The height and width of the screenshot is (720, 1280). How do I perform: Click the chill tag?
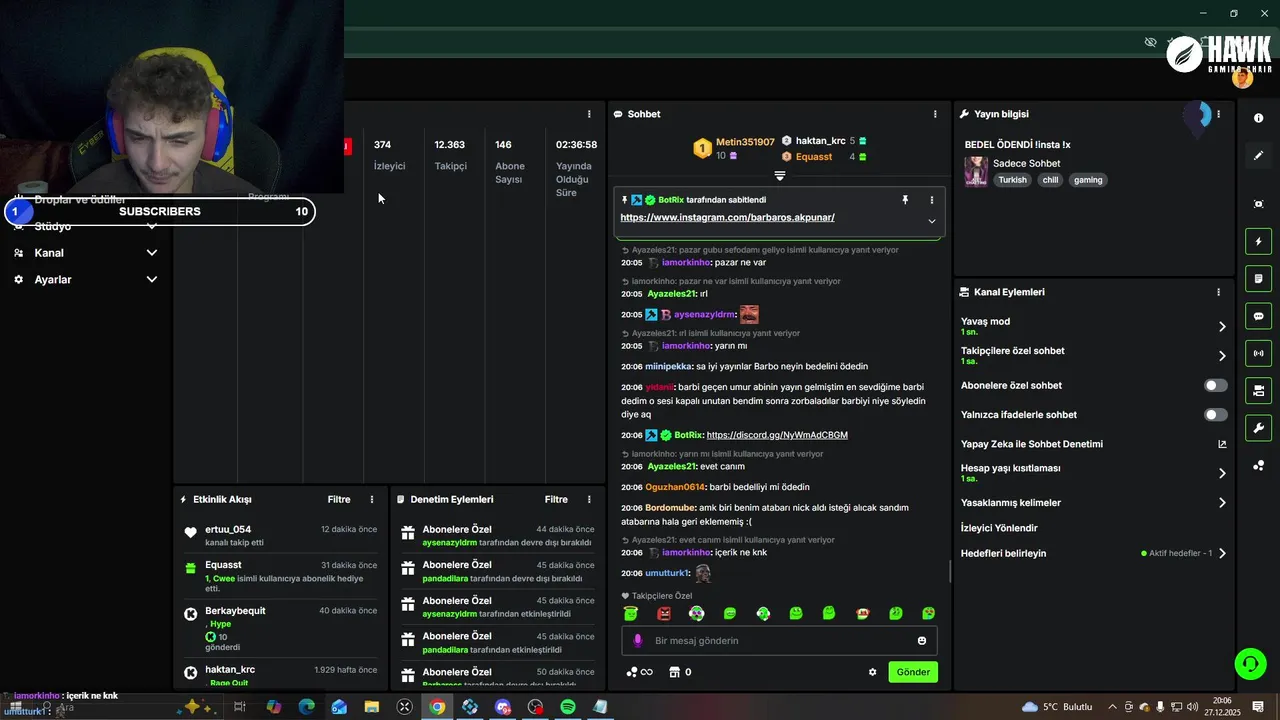[x=1050, y=180]
